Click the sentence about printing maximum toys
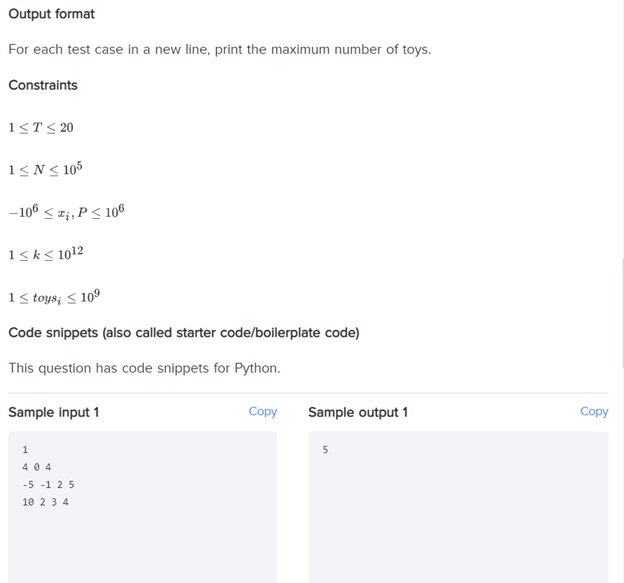The width and height of the screenshot is (624, 583). pos(220,50)
